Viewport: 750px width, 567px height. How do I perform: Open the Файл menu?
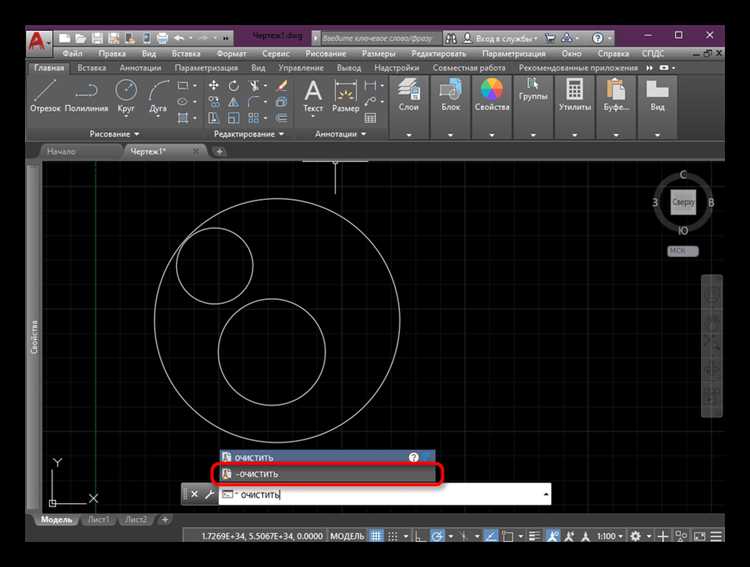(x=72, y=53)
